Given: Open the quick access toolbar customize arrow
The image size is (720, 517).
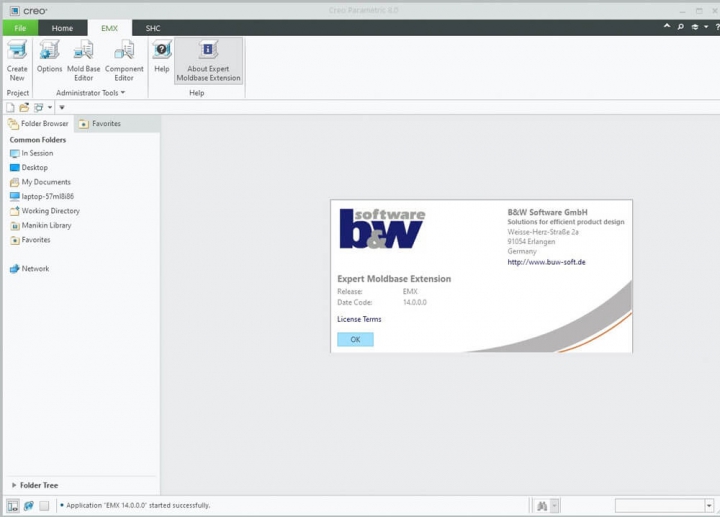Looking at the screenshot, I should (x=62, y=107).
